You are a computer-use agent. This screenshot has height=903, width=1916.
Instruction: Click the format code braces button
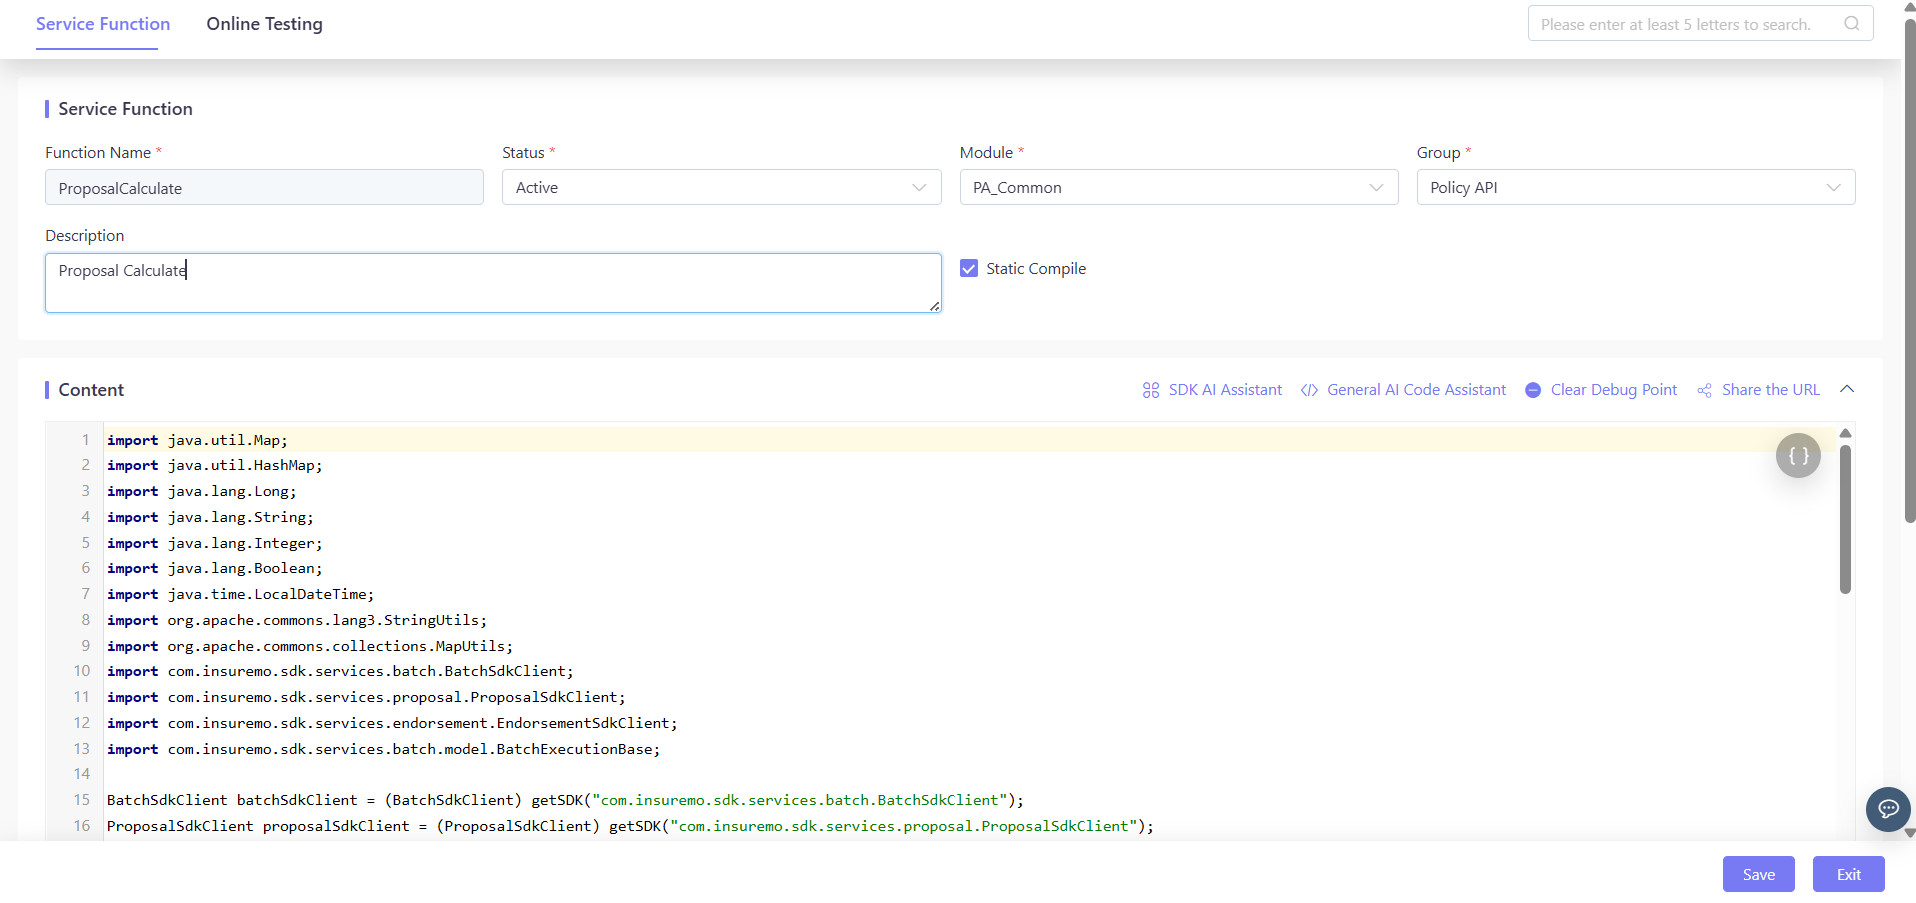tap(1798, 456)
